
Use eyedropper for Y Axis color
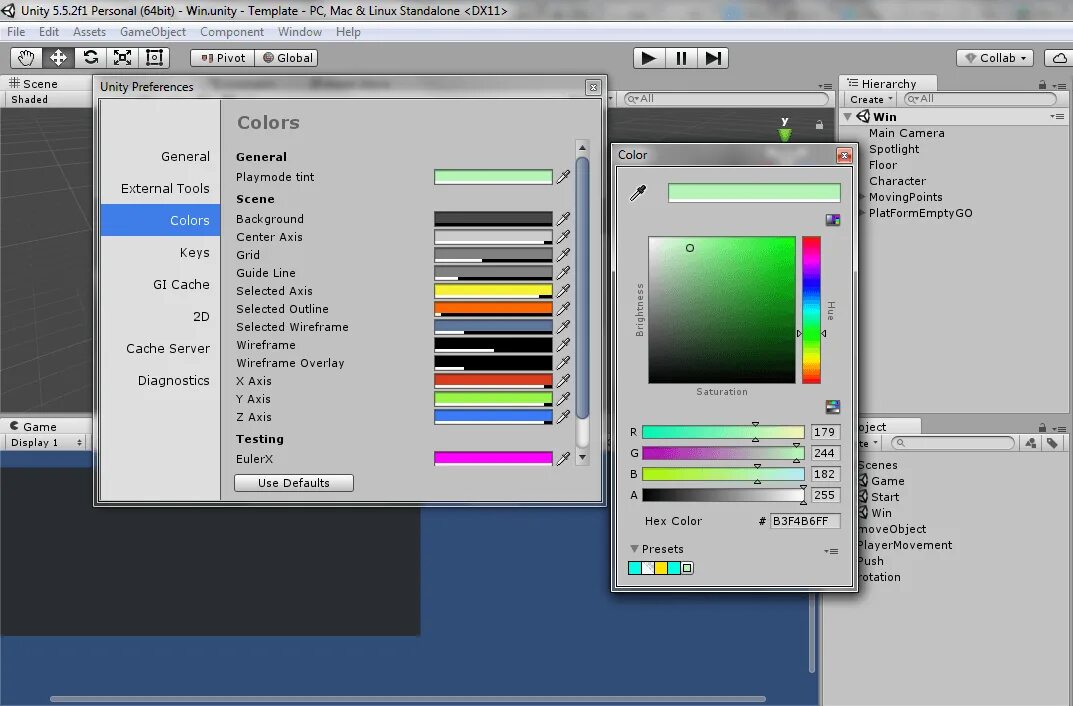(x=563, y=399)
